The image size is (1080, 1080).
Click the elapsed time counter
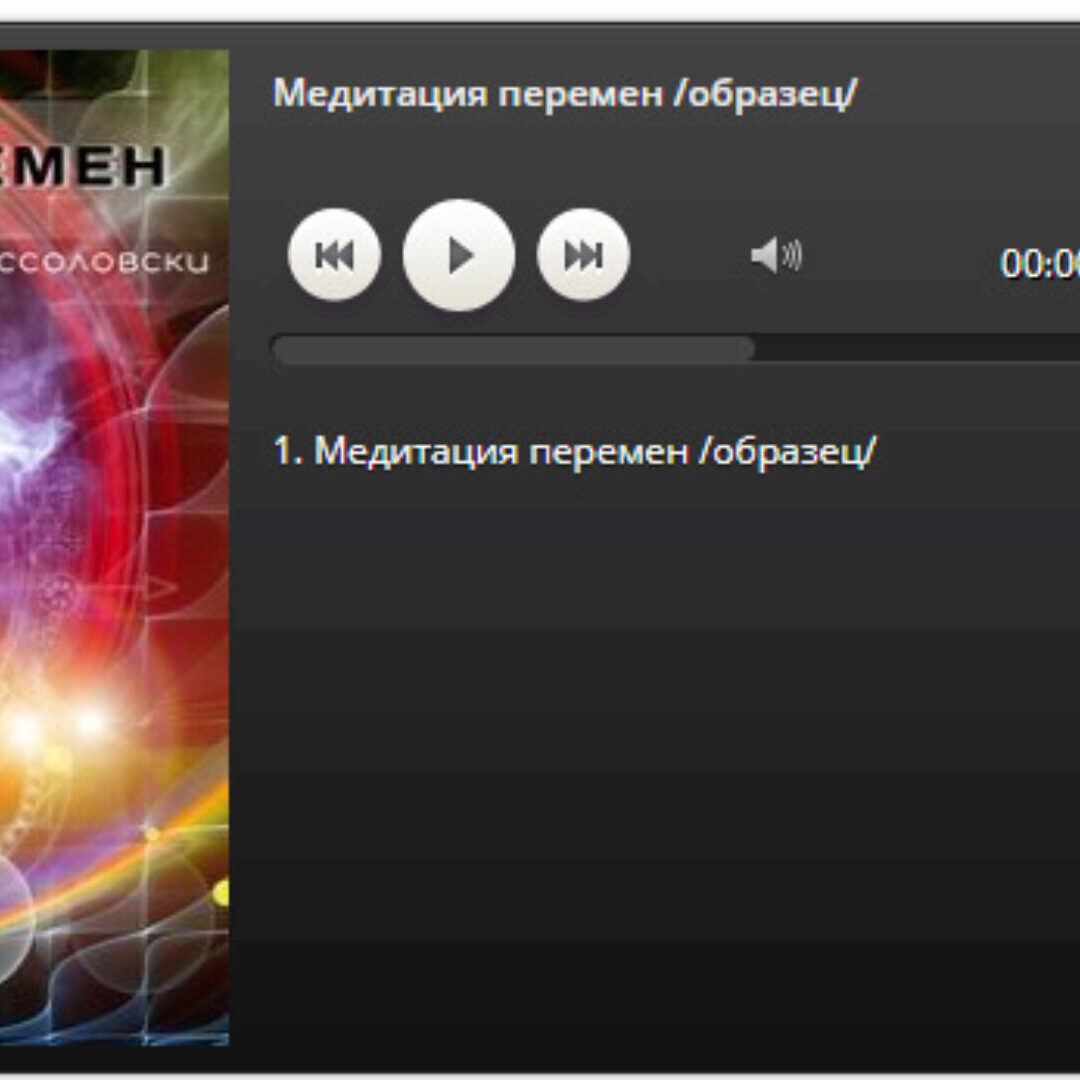(1039, 263)
